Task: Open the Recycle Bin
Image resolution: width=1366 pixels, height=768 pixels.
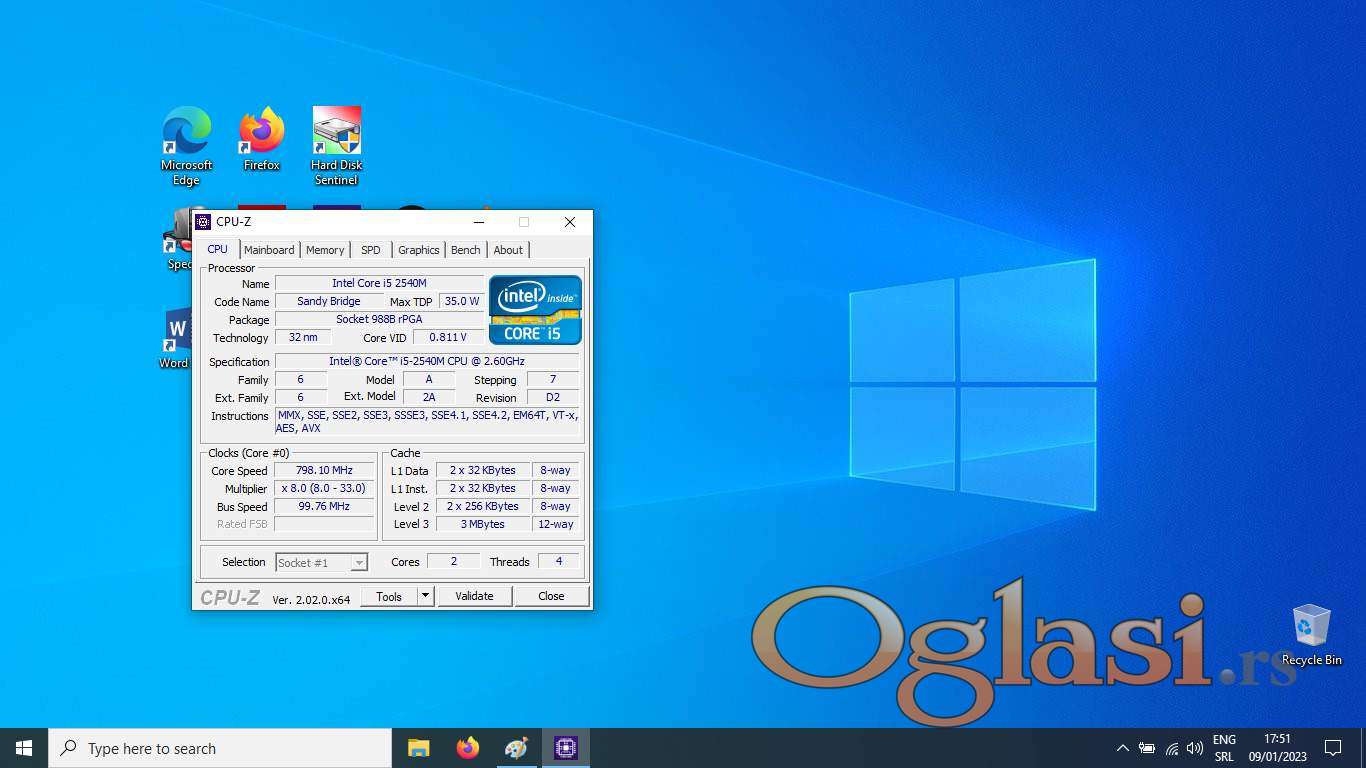Action: (1311, 628)
